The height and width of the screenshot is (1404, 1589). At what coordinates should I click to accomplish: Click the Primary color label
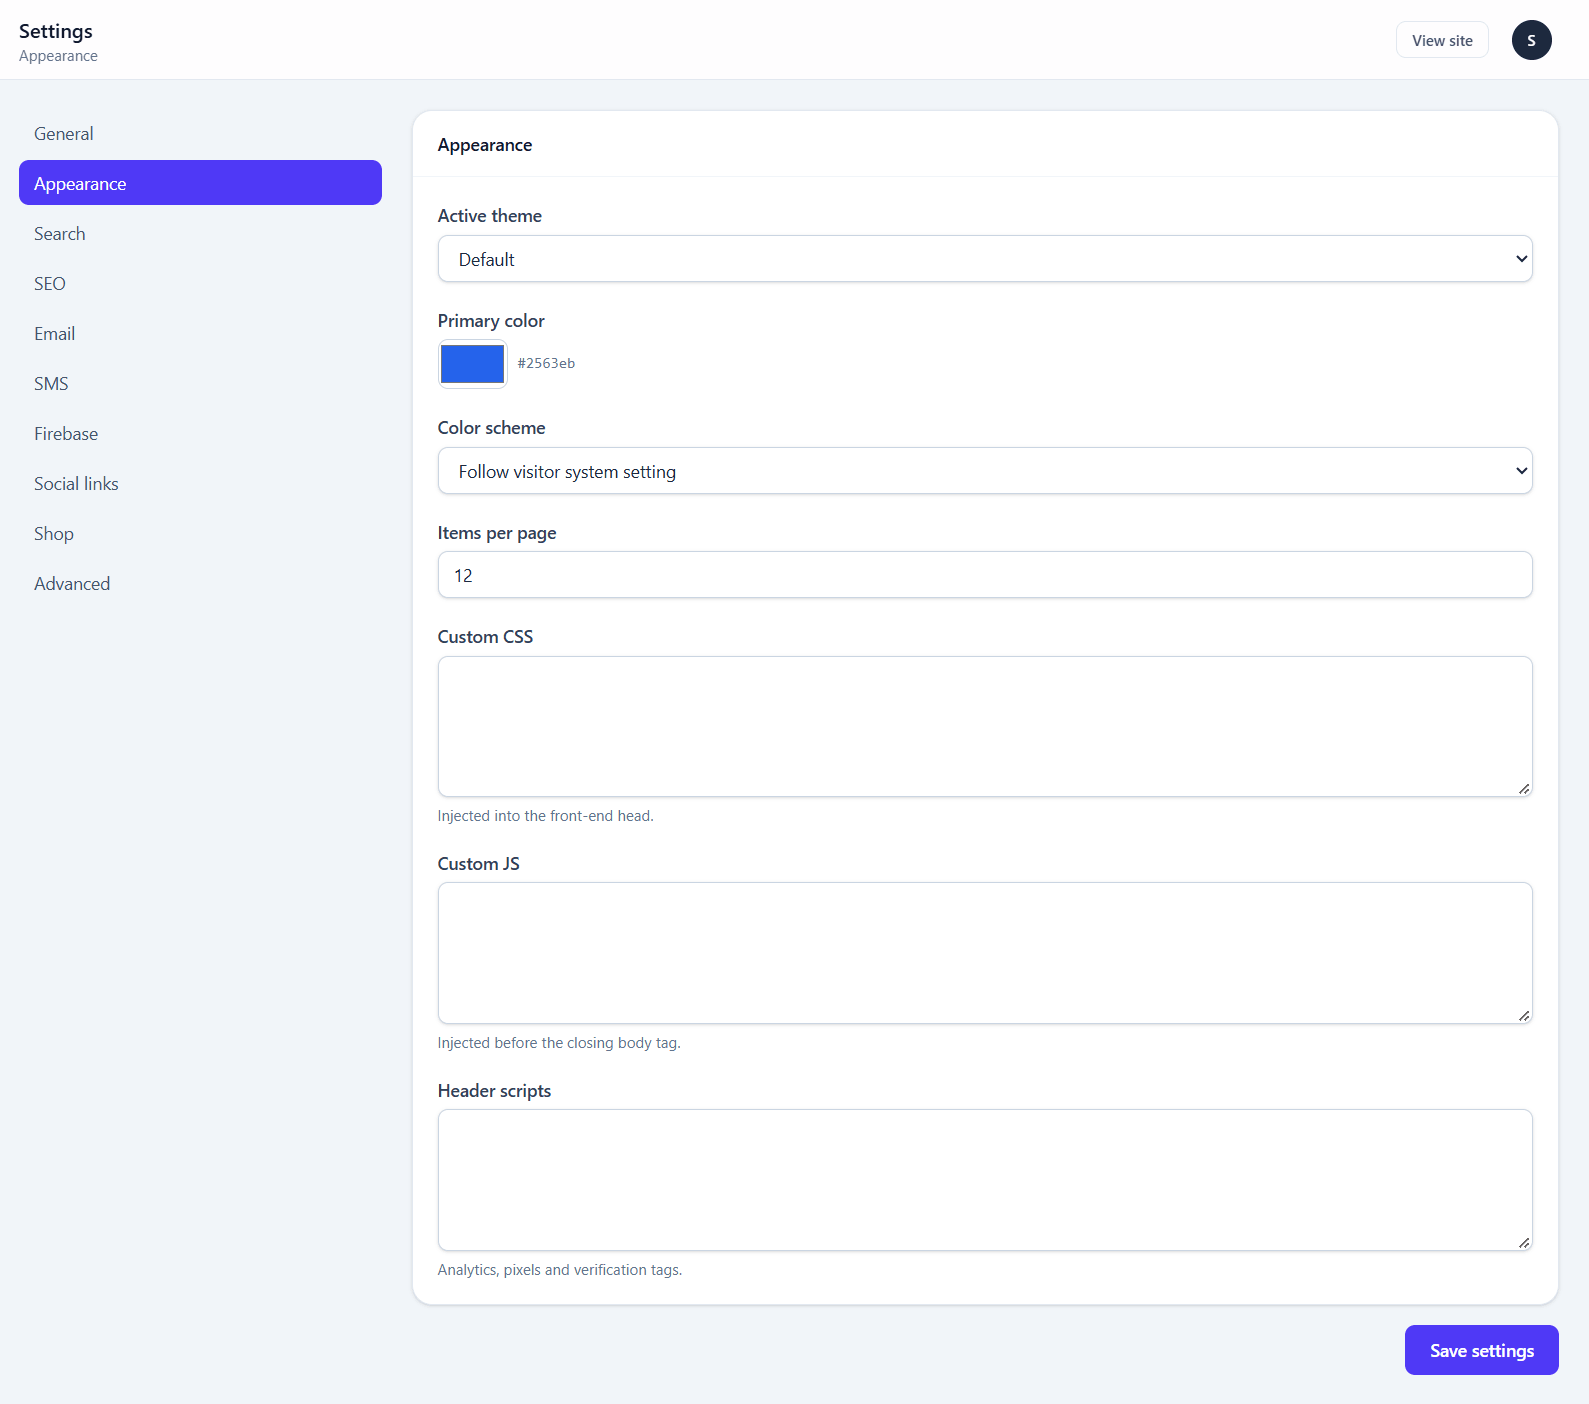(x=491, y=321)
